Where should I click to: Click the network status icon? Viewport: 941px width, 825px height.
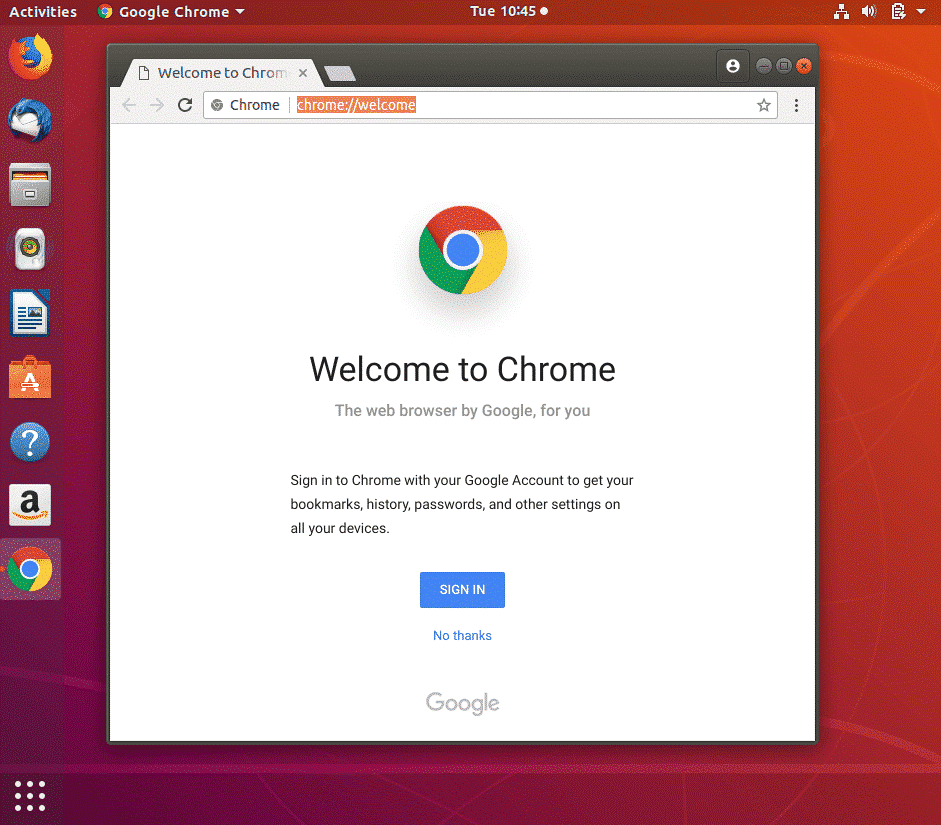[841, 11]
